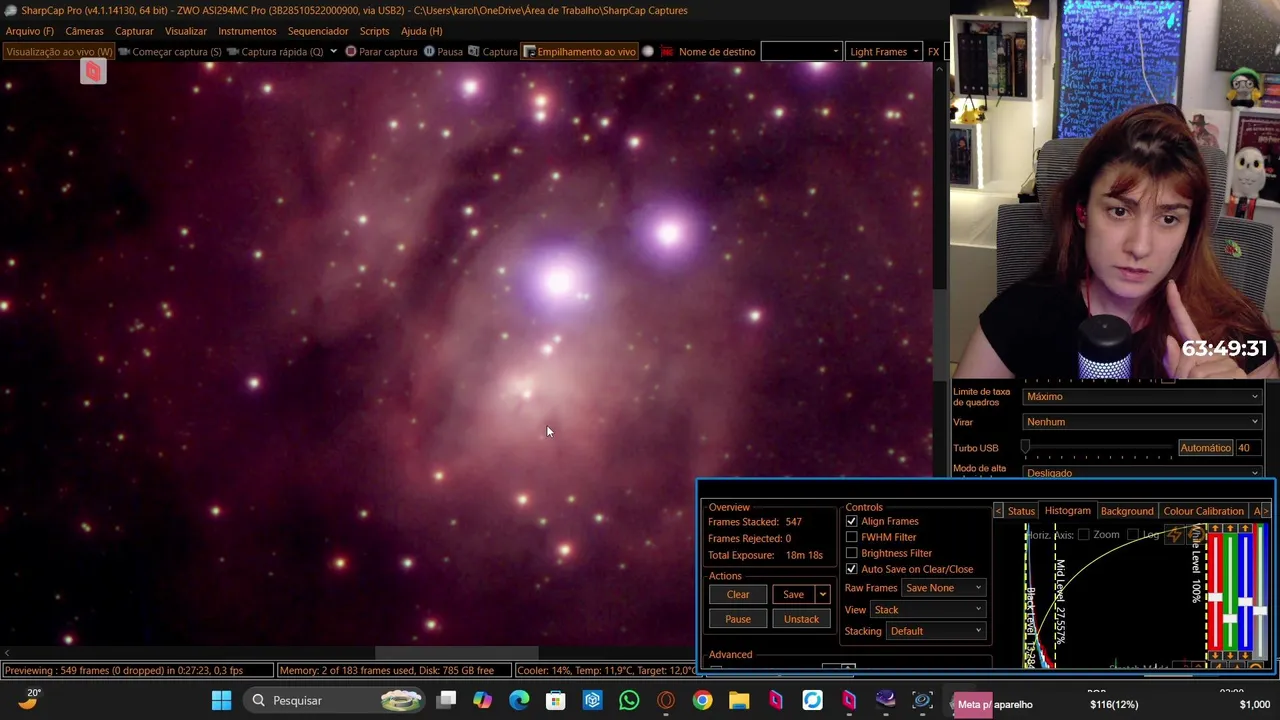Open the Copilot taskbar icon
This screenshot has height=720, width=1280.
[482, 700]
